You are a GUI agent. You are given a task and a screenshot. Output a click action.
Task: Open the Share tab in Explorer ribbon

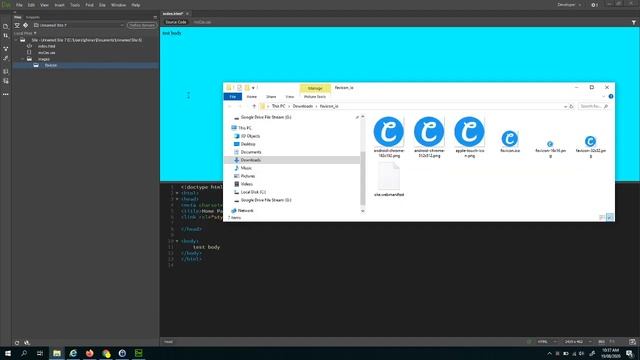tap(271, 97)
